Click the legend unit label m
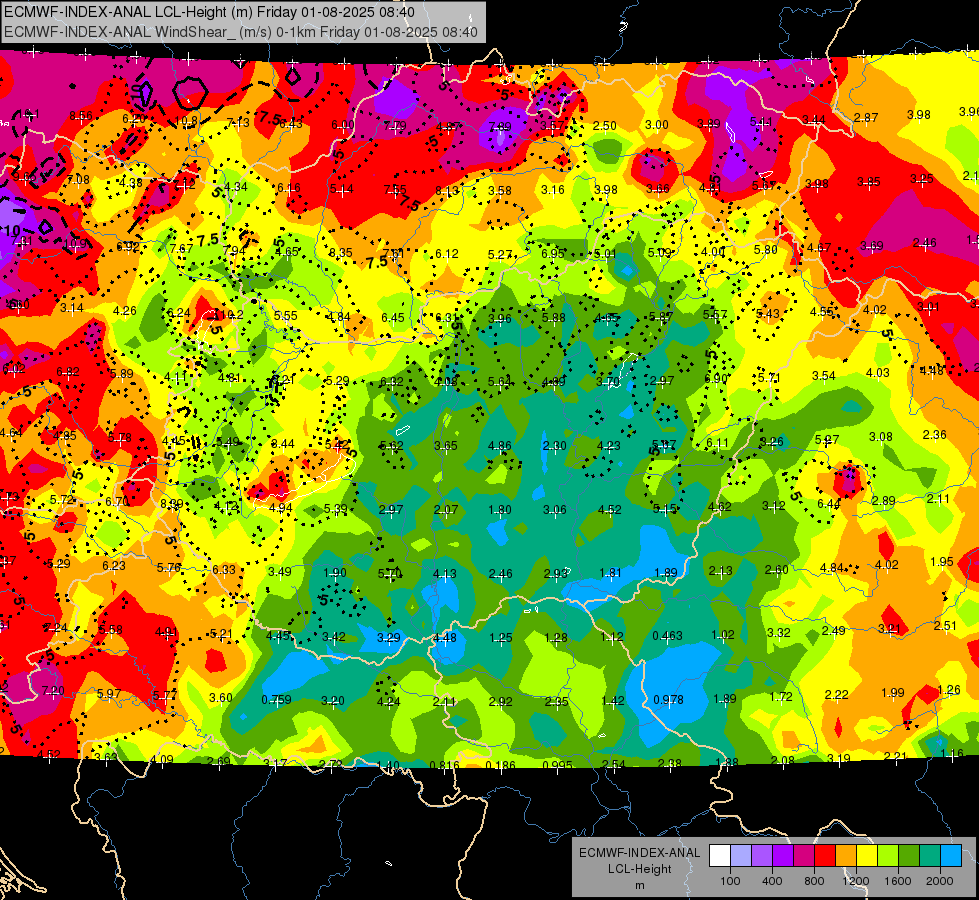 640,886
